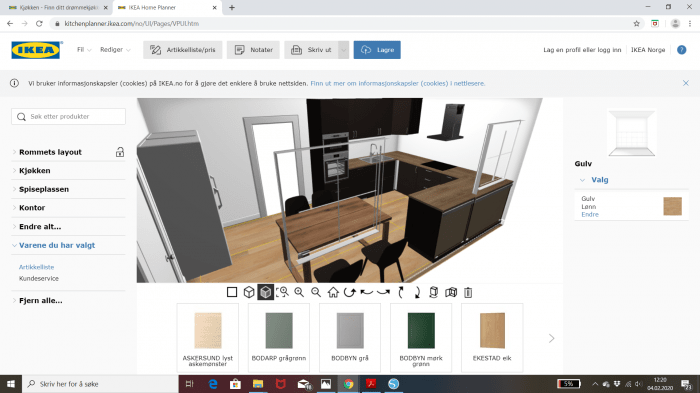The width and height of the screenshot is (700, 393).
Task: Select the 3D wireframe view icon
Action: [249, 292]
